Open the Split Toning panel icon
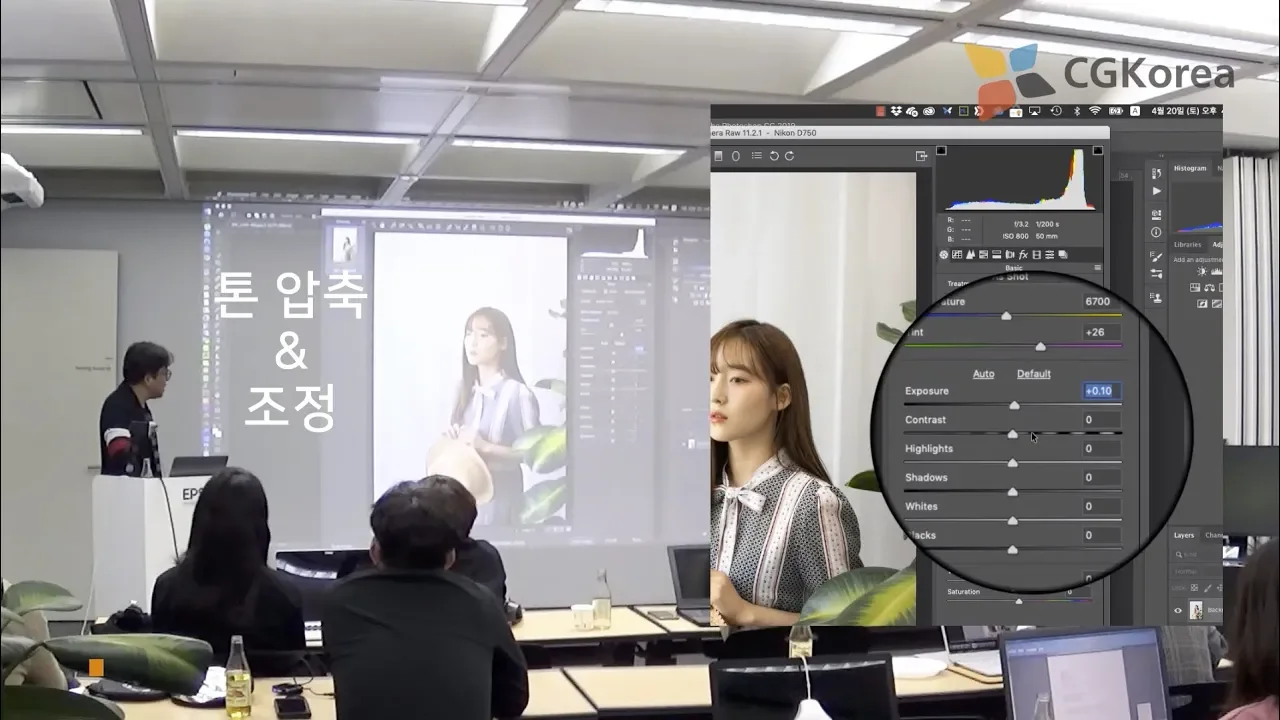Image resolution: width=1280 pixels, height=720 pixels. point(996,255)
